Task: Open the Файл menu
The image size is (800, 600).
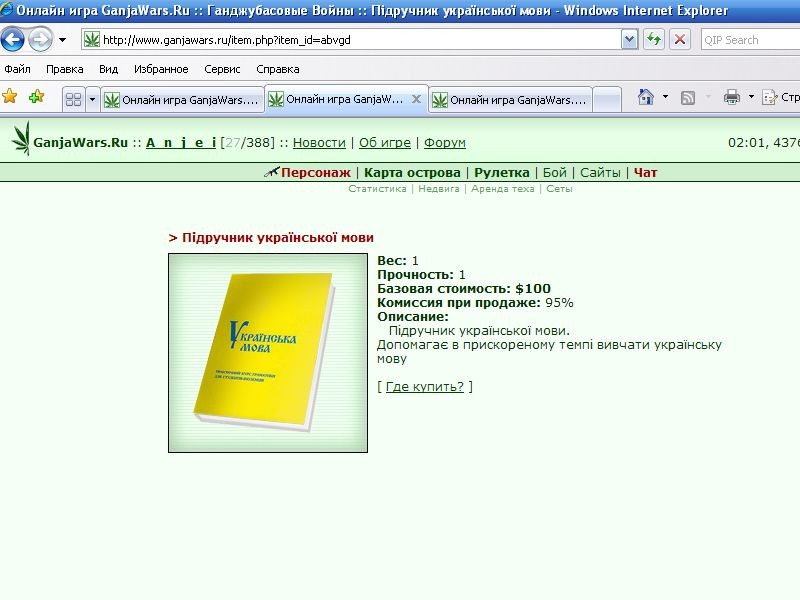Action: 17,69
